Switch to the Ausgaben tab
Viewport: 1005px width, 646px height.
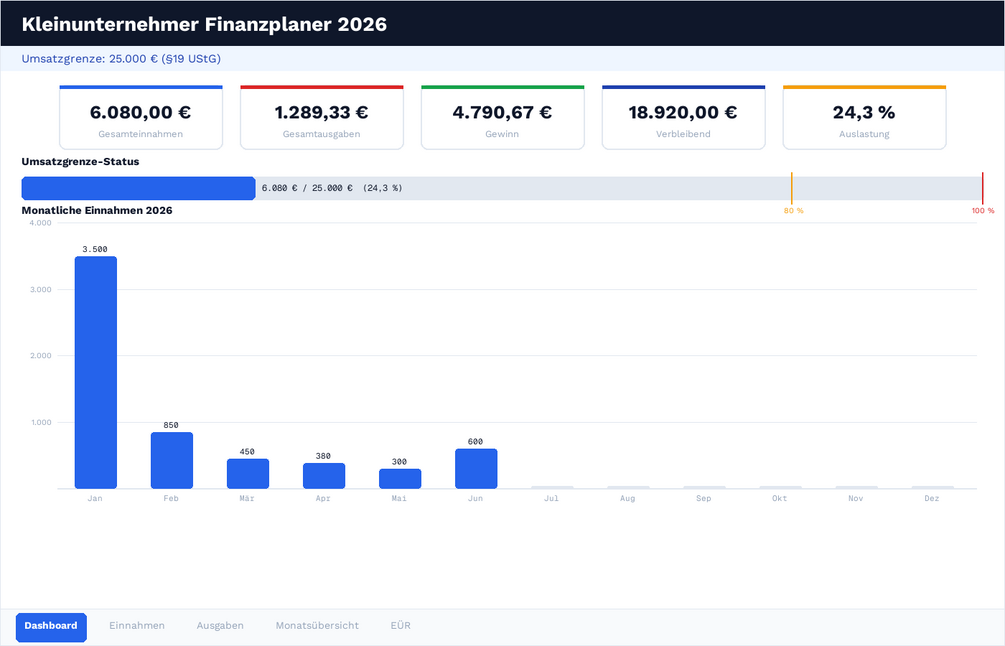click(220, 625)
